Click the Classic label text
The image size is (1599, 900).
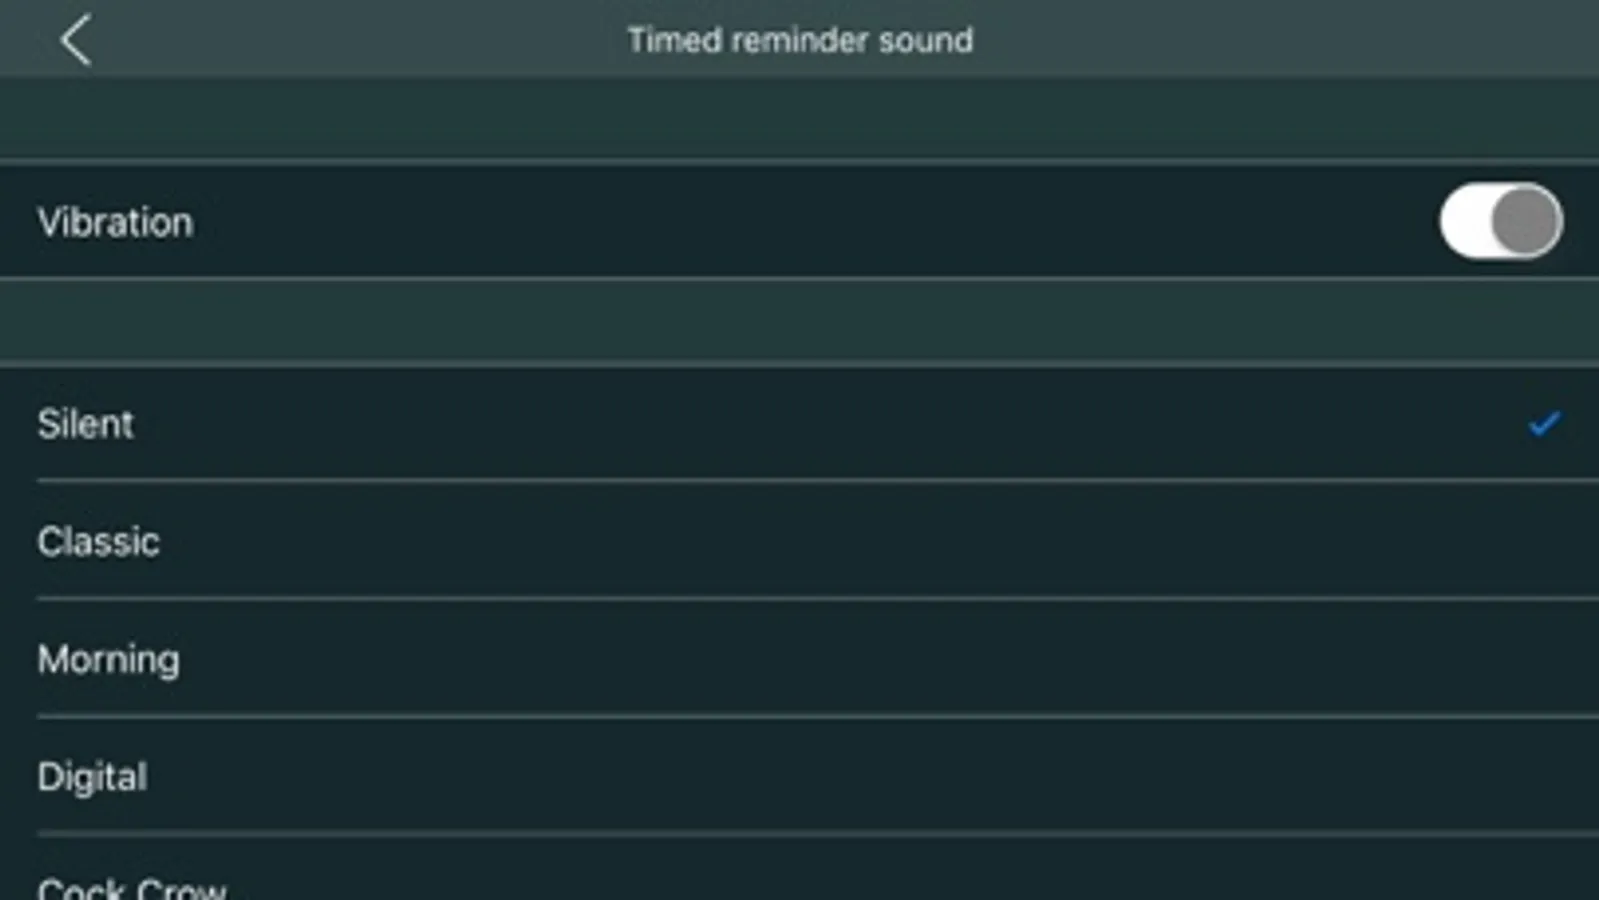(x=98, y=541)
